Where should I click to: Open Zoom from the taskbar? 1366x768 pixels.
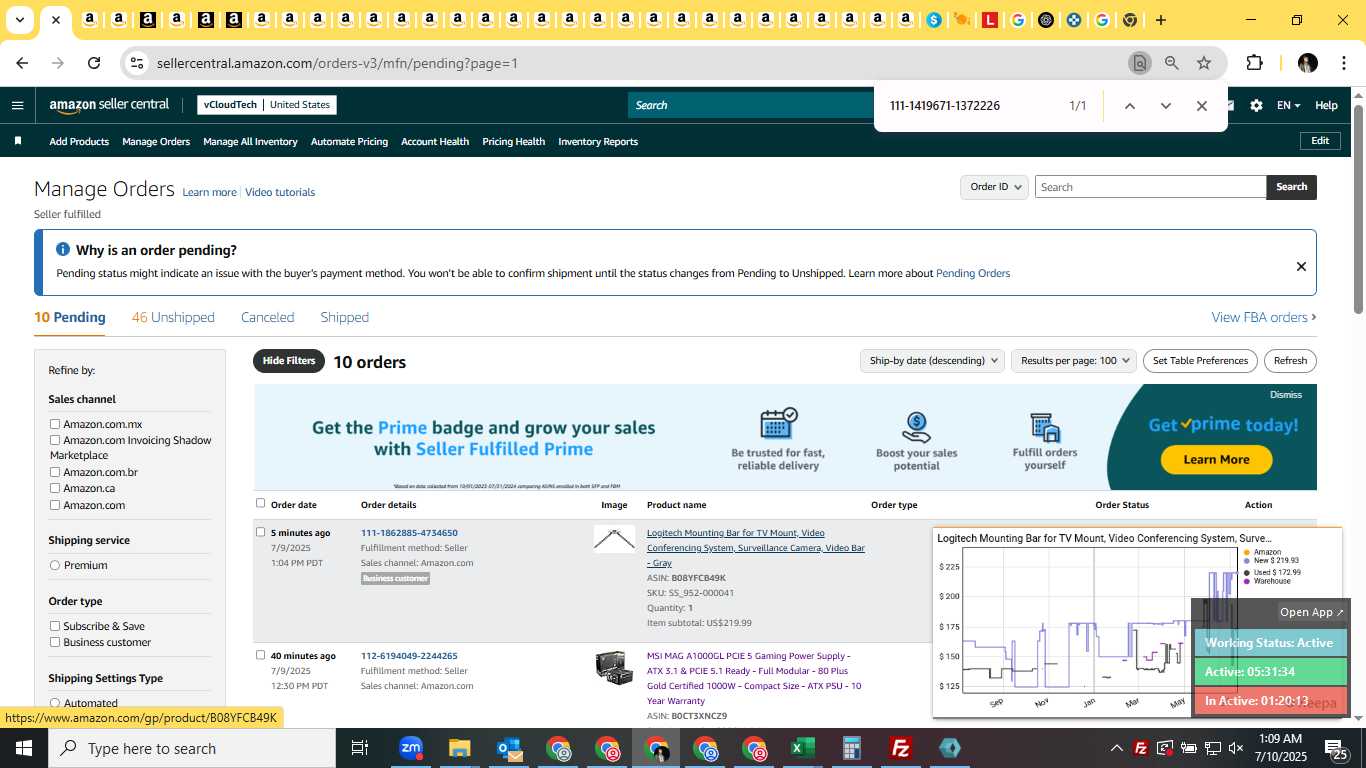pyautogui.click(x=410, y=748)
